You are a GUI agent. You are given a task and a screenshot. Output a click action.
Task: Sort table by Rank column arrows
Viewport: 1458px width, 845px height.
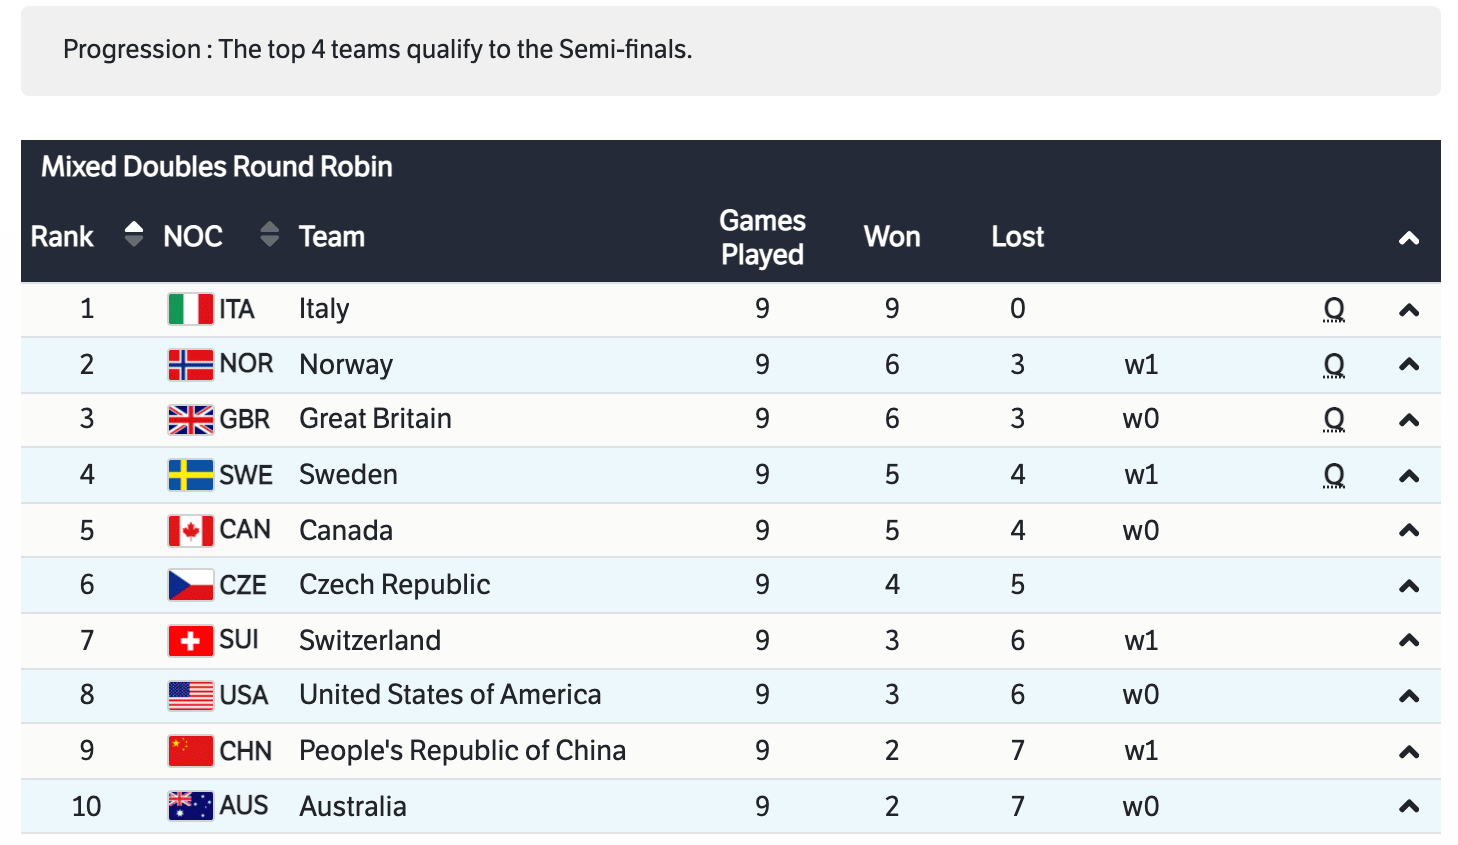click(133, 235)
